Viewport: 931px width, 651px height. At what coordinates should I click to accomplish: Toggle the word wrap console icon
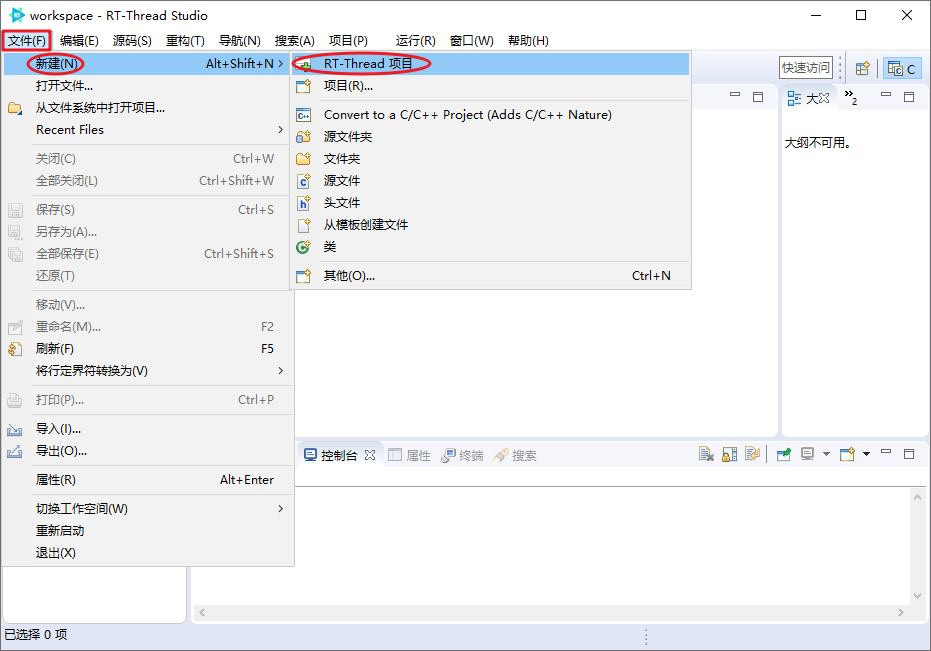[752, 454]
